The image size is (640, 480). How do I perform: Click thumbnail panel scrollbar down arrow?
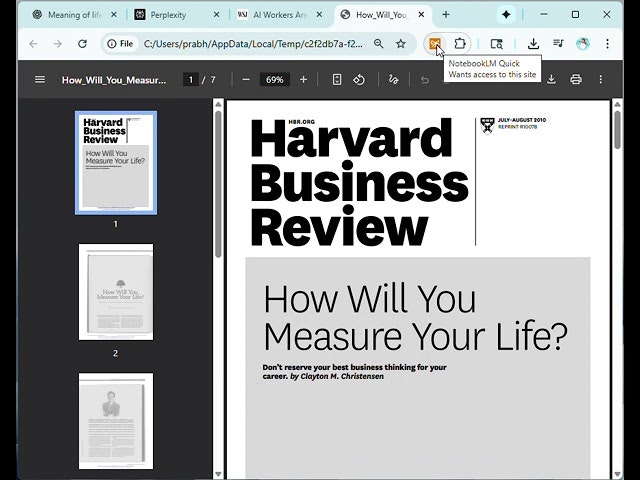click(x=218, y=474)
